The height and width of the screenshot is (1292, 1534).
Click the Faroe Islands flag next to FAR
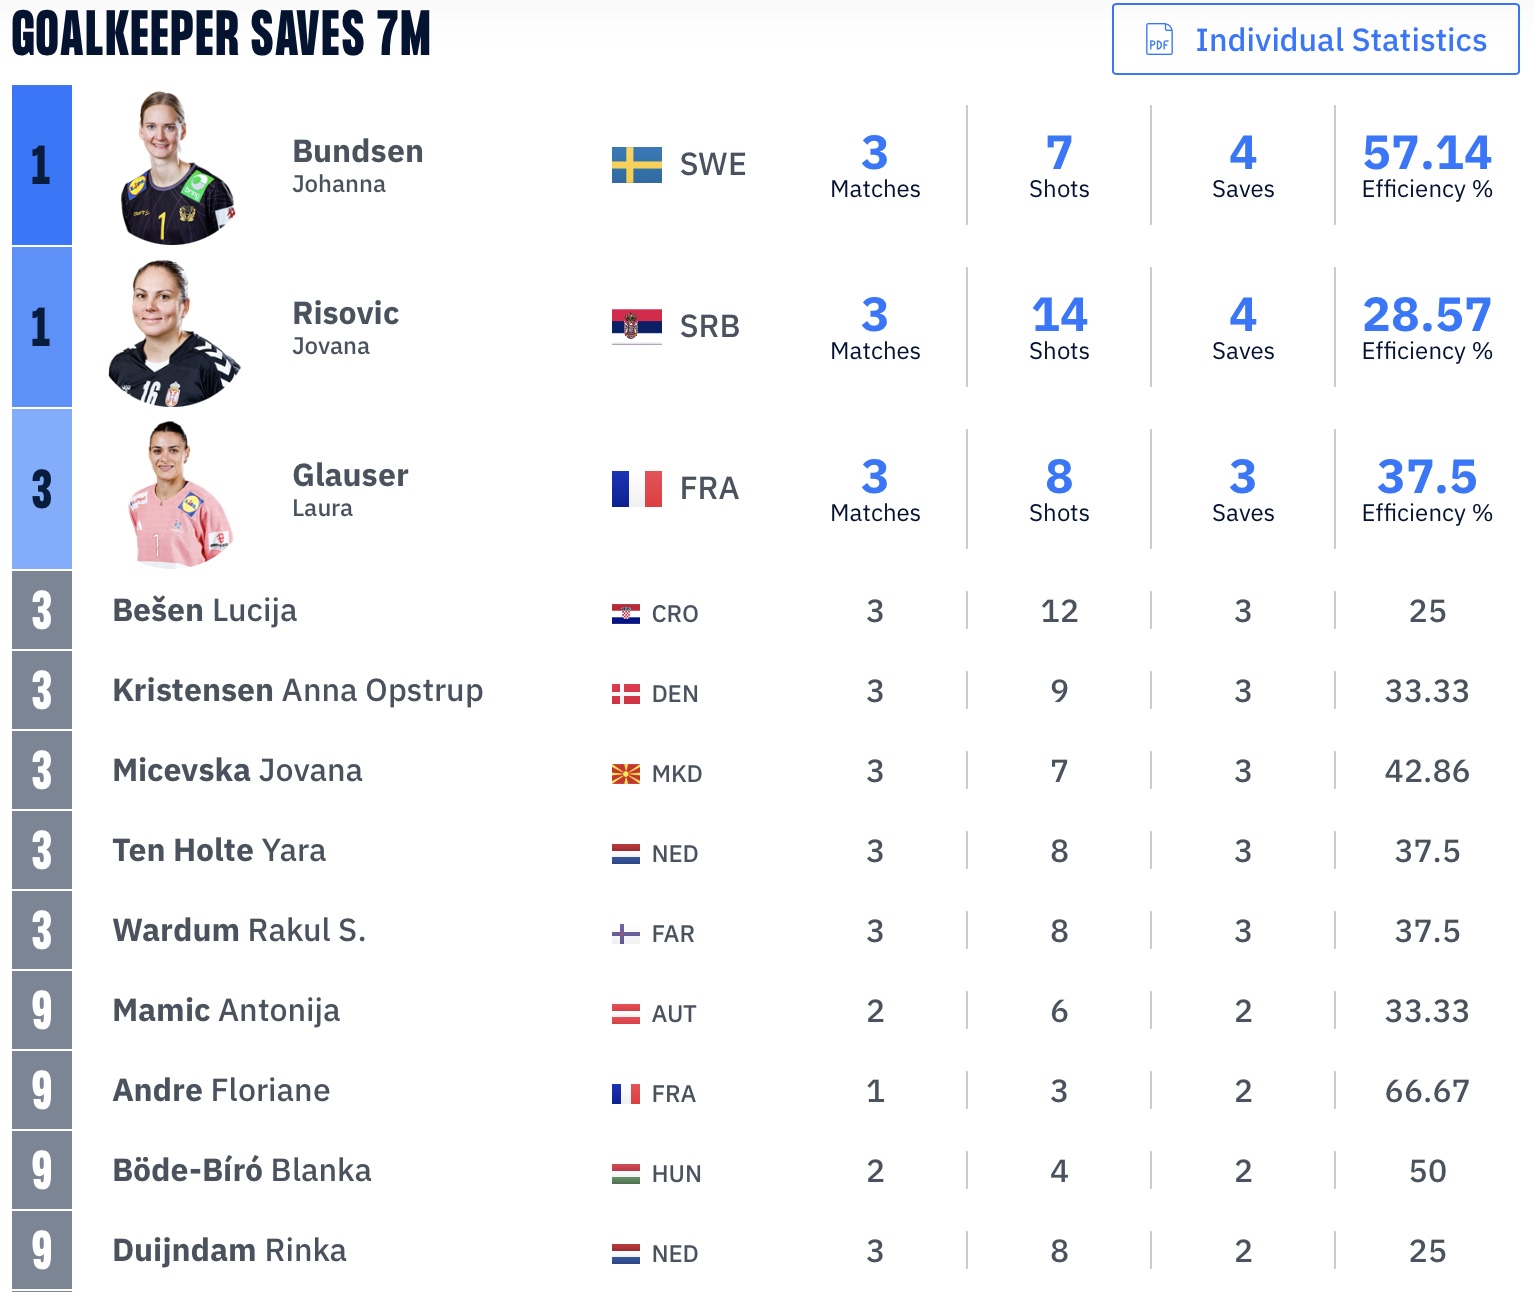click(x=626, y=934)
